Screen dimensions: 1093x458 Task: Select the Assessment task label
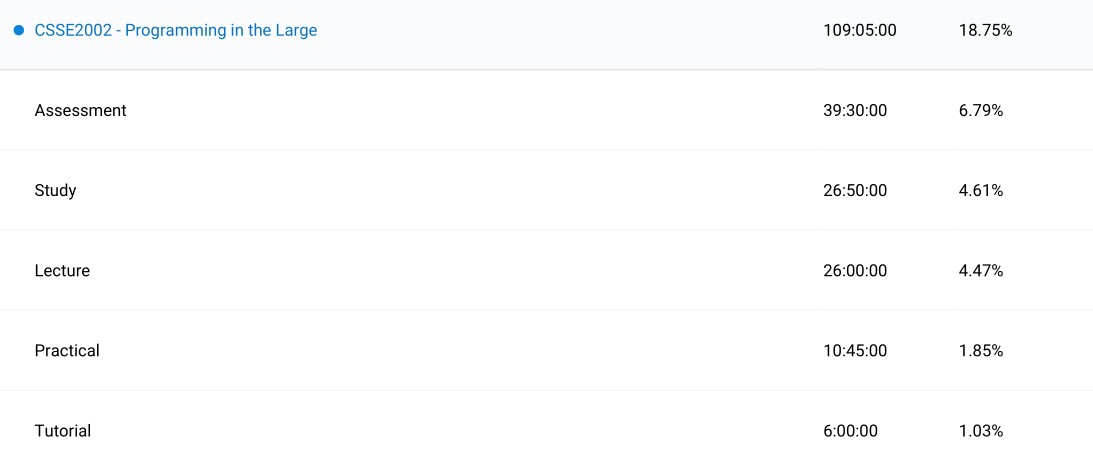click(80, 111)
